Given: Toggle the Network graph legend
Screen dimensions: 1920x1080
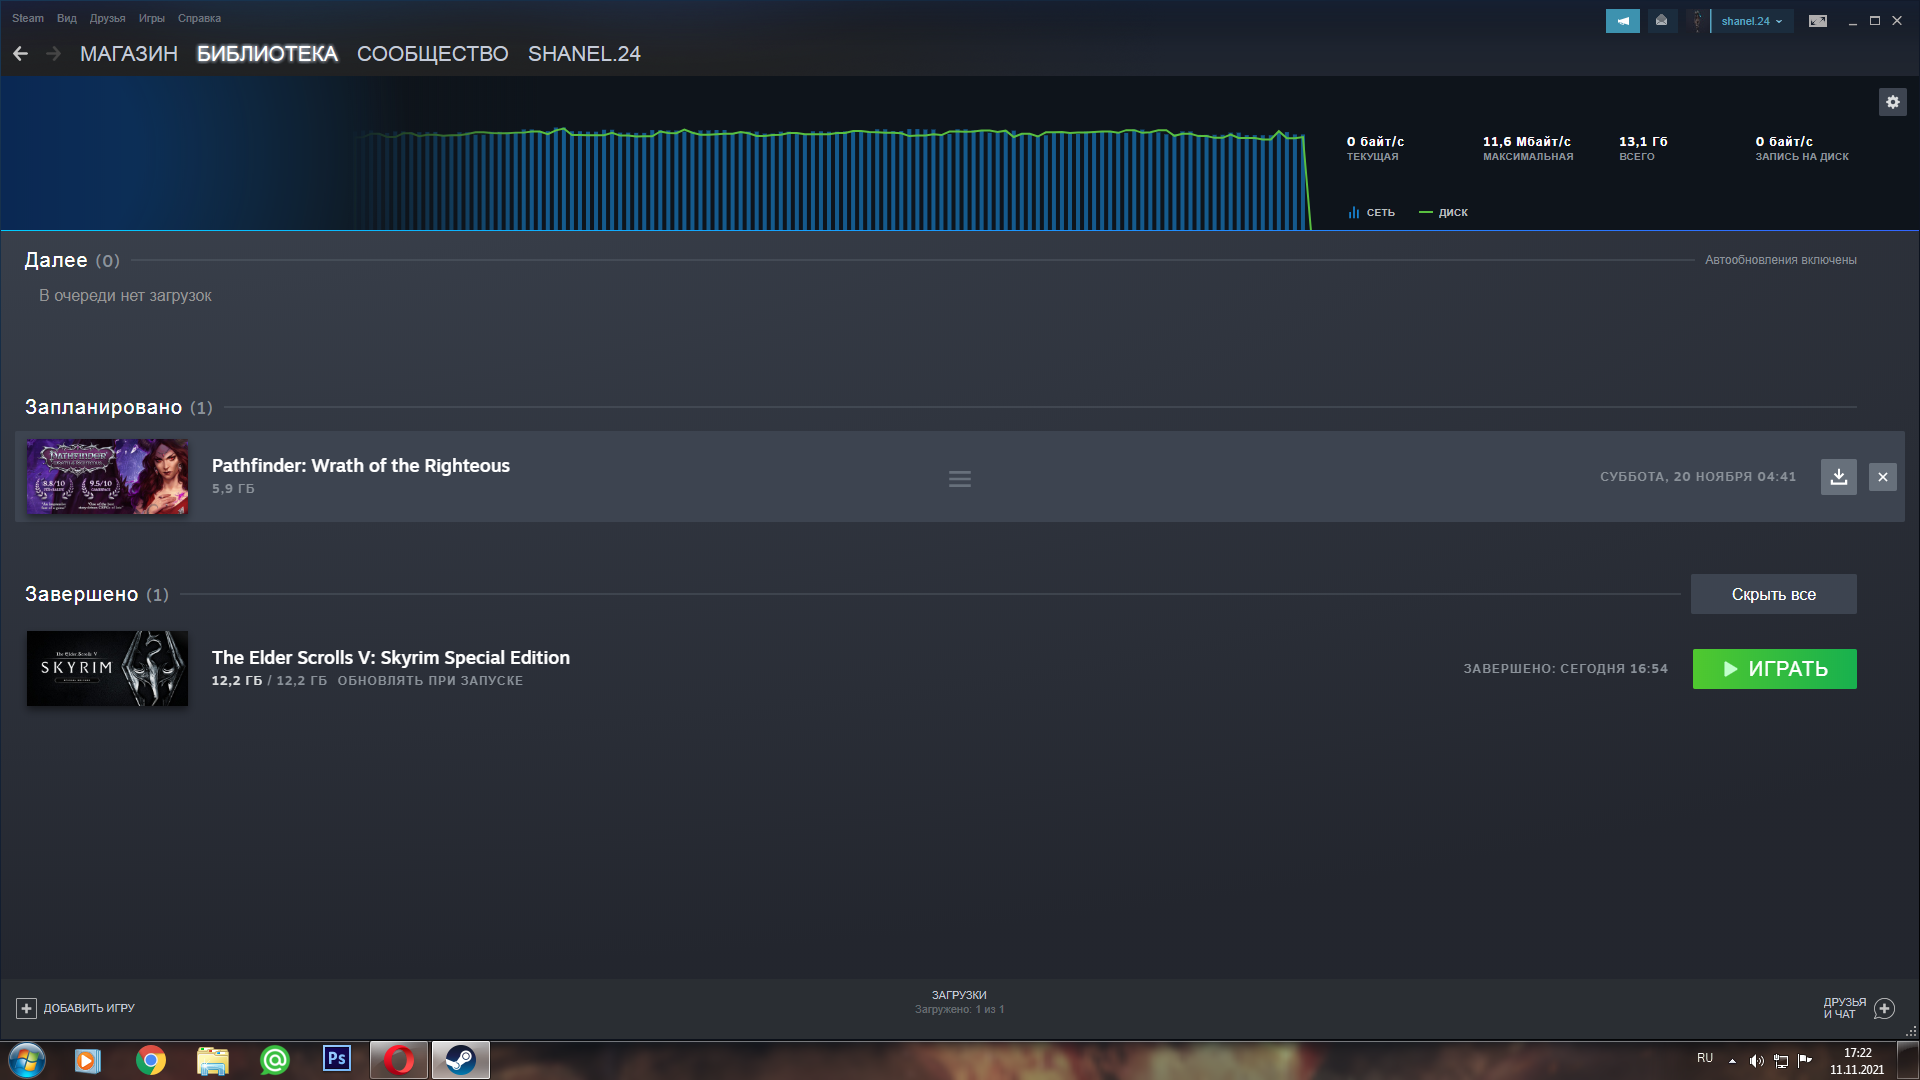Looking at the screenshot, I should point(1371,212).
